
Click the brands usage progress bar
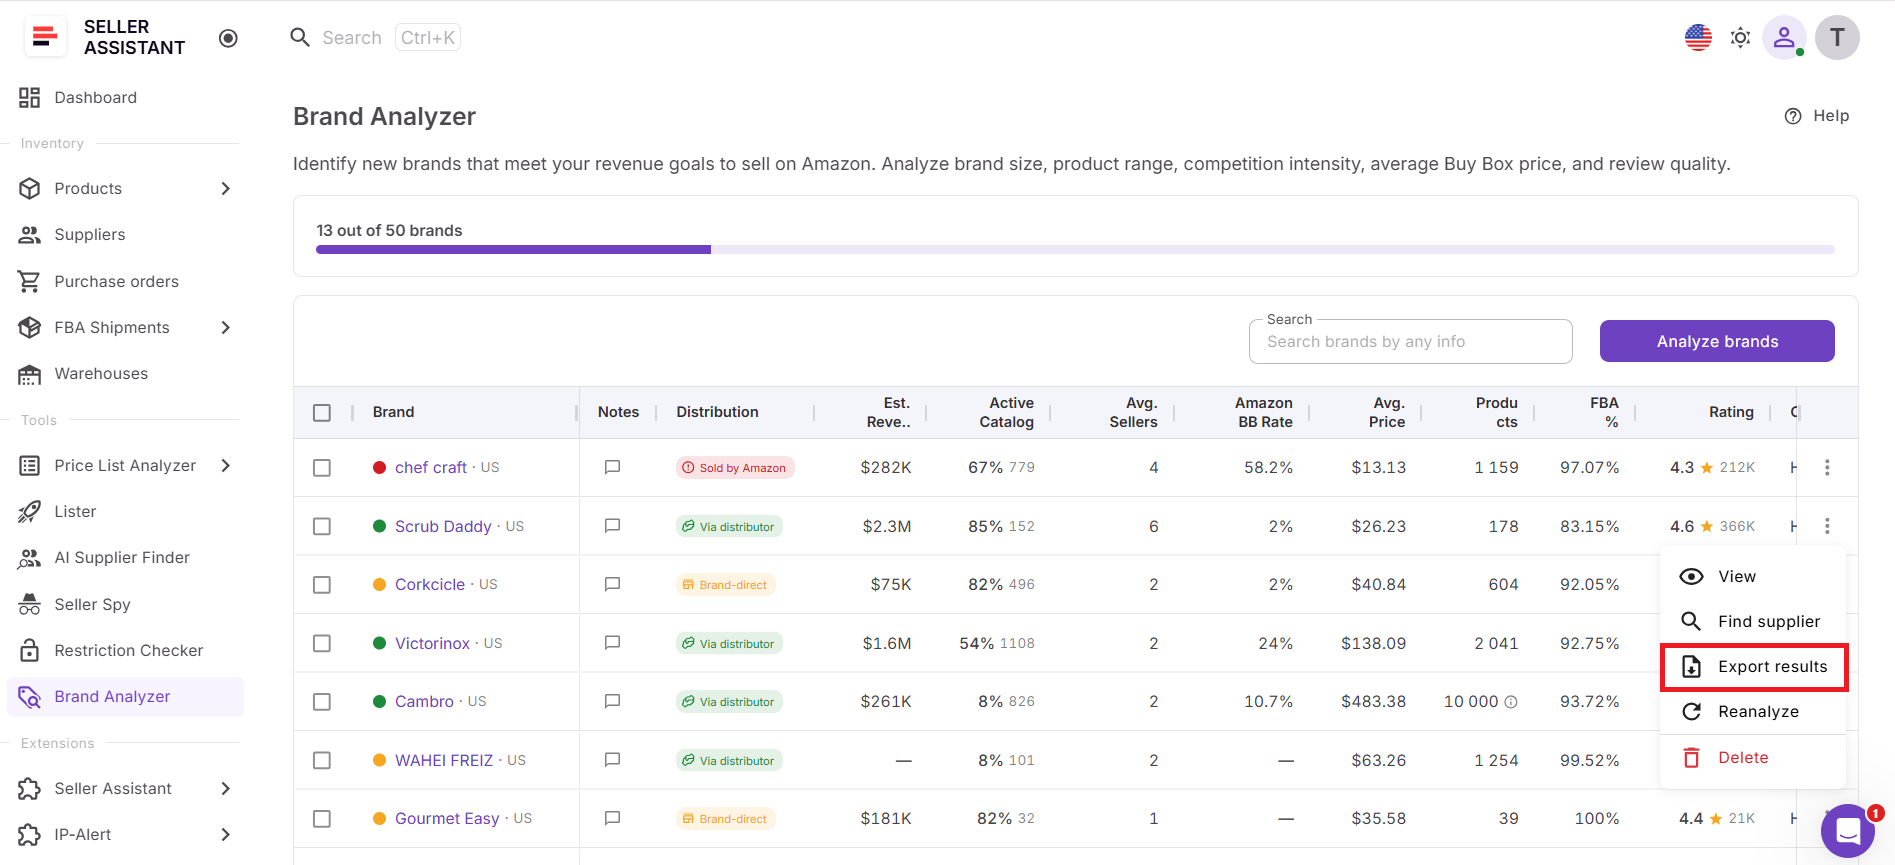coord(1075,249)
